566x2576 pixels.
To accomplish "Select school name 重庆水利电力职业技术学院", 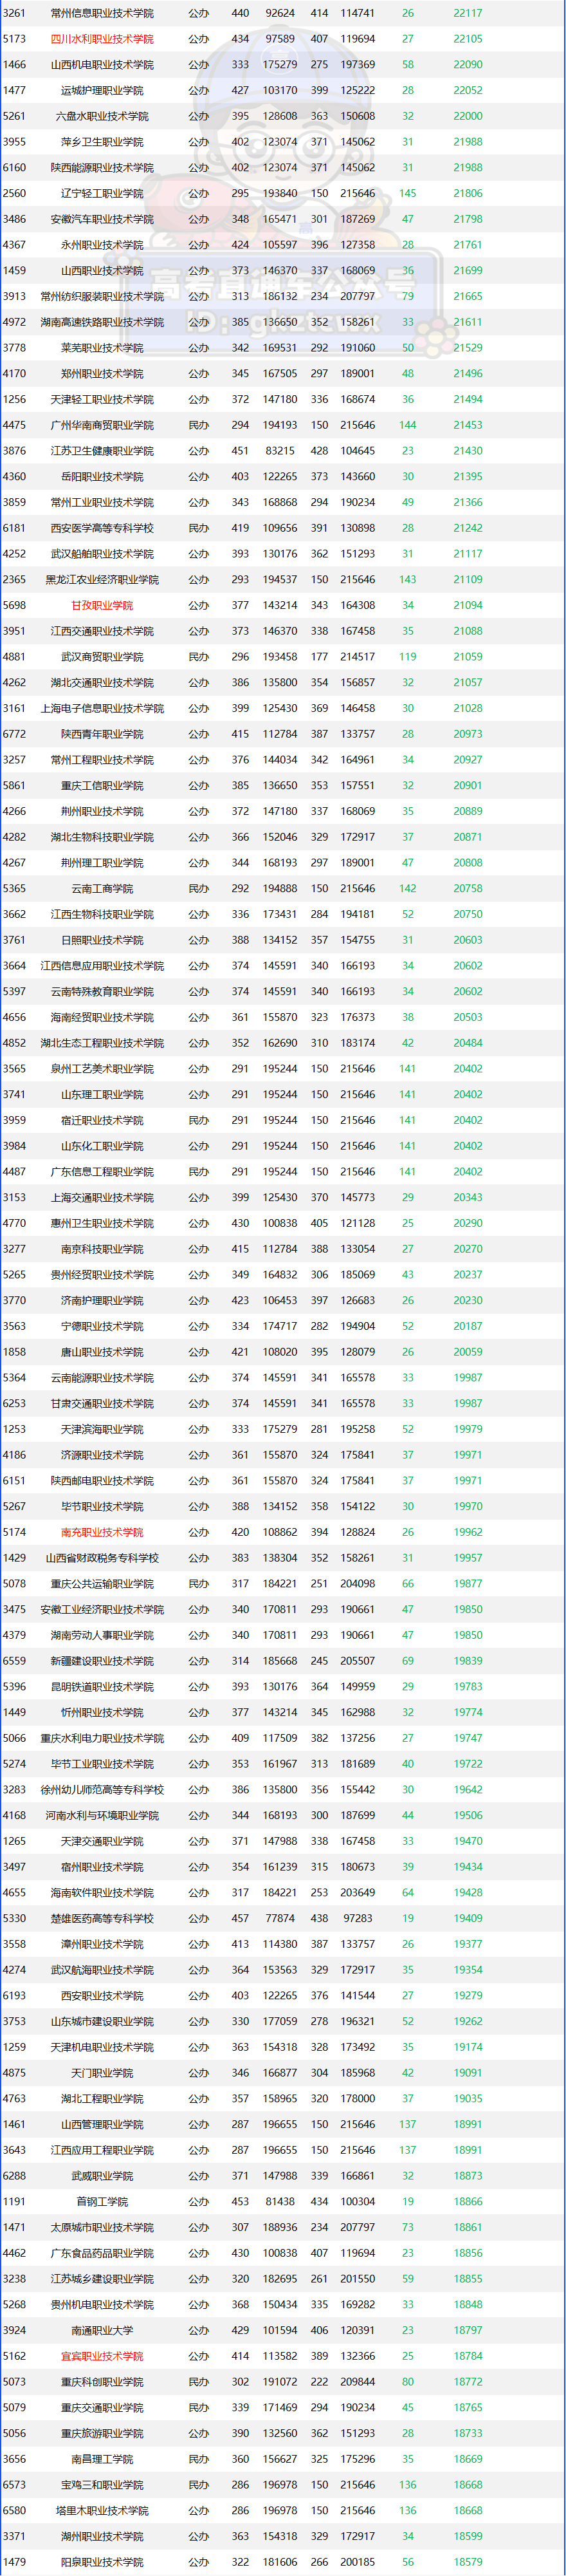I will [x=102, y=1738].
